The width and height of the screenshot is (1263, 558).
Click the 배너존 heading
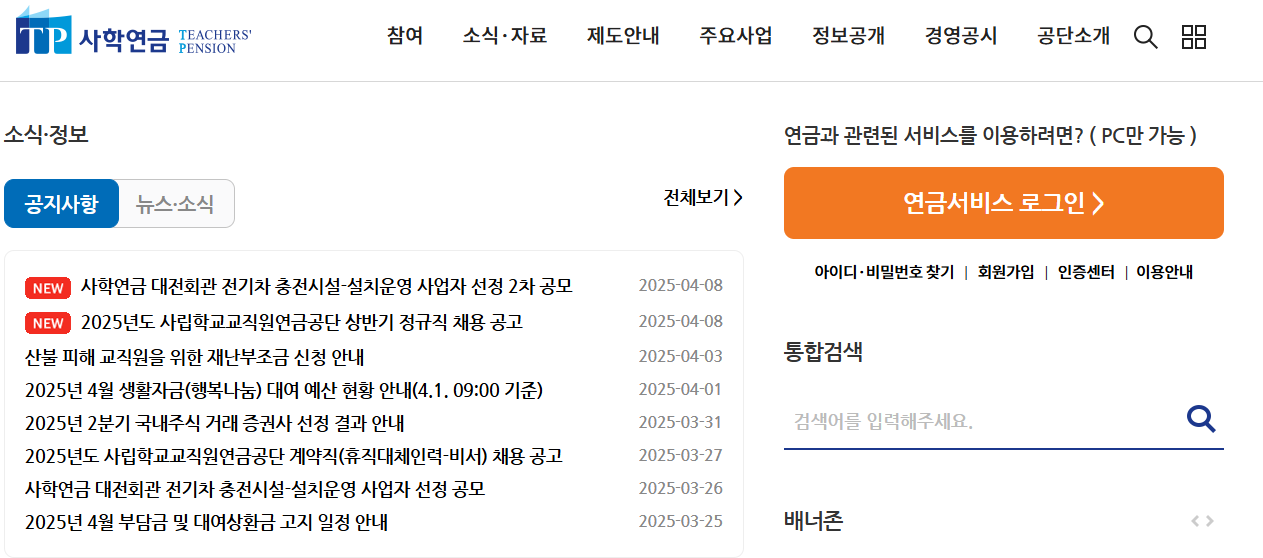[x=813, y=520]
